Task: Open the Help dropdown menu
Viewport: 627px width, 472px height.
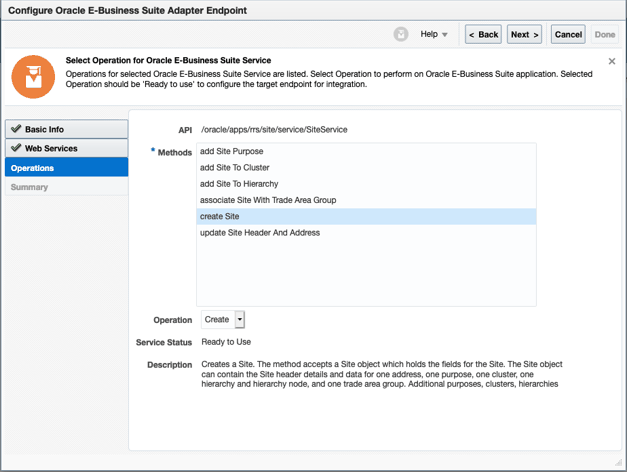Action: [x=434, y=34]
